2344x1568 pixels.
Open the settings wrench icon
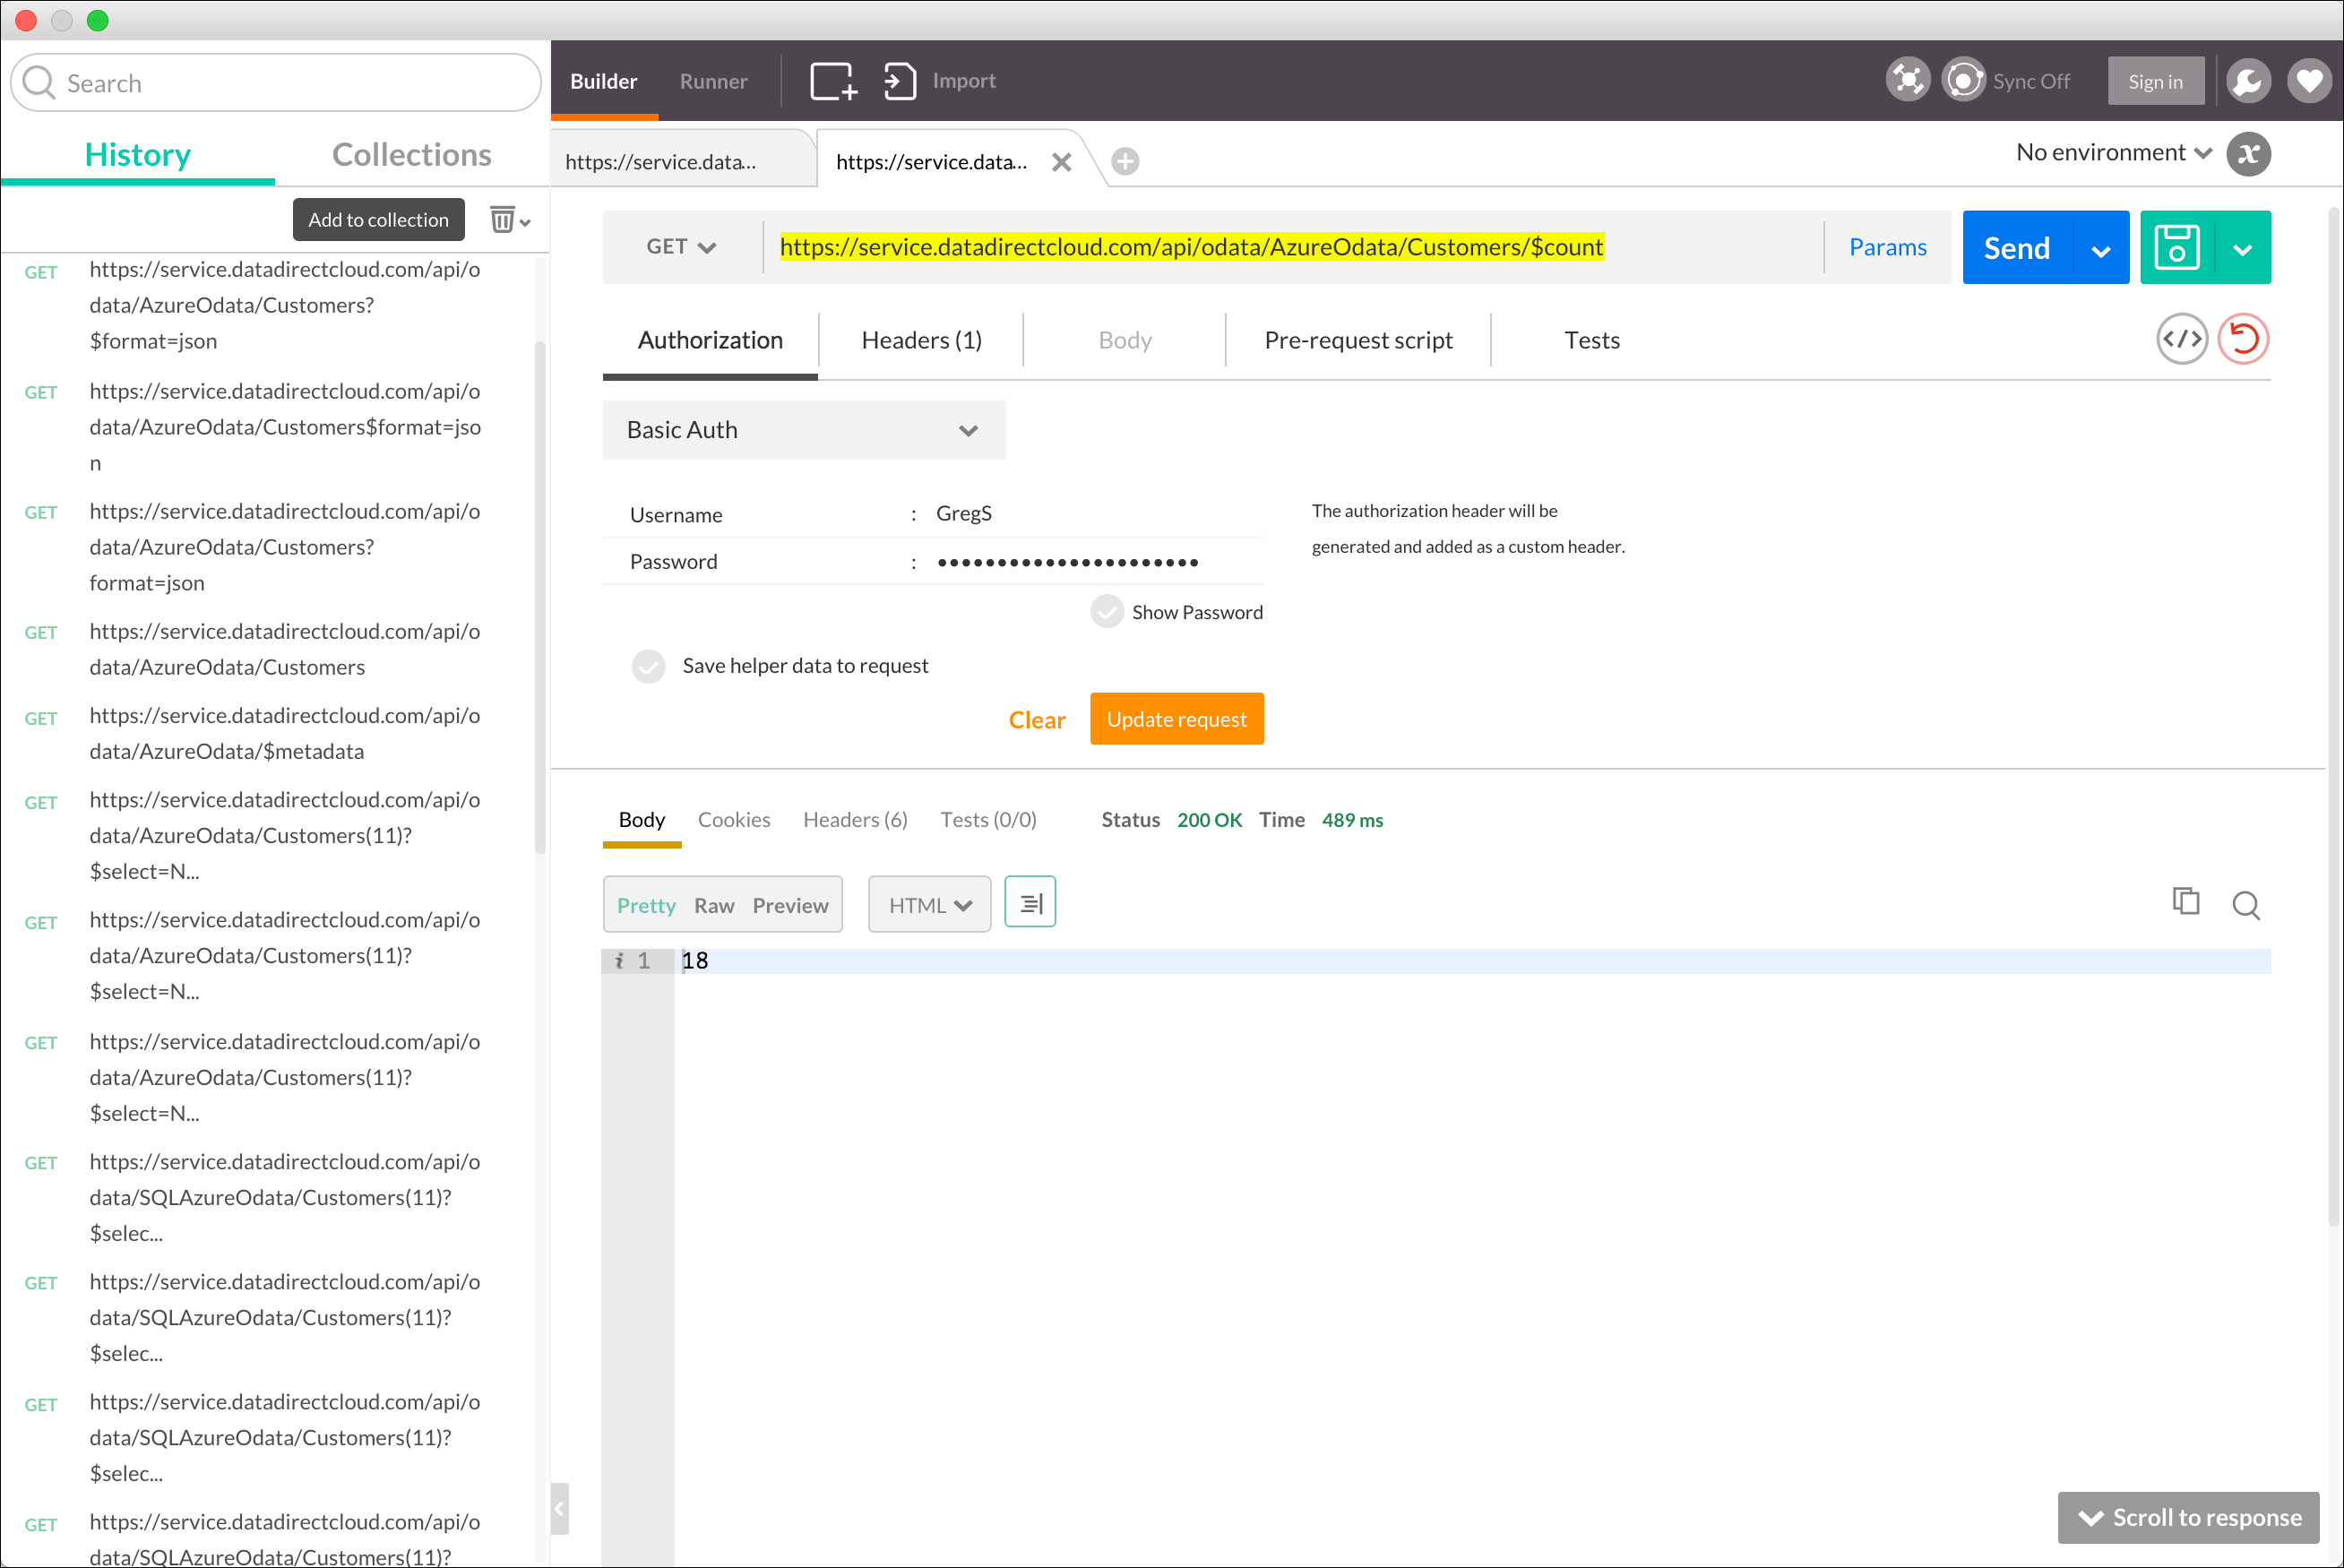(2248, 81)
